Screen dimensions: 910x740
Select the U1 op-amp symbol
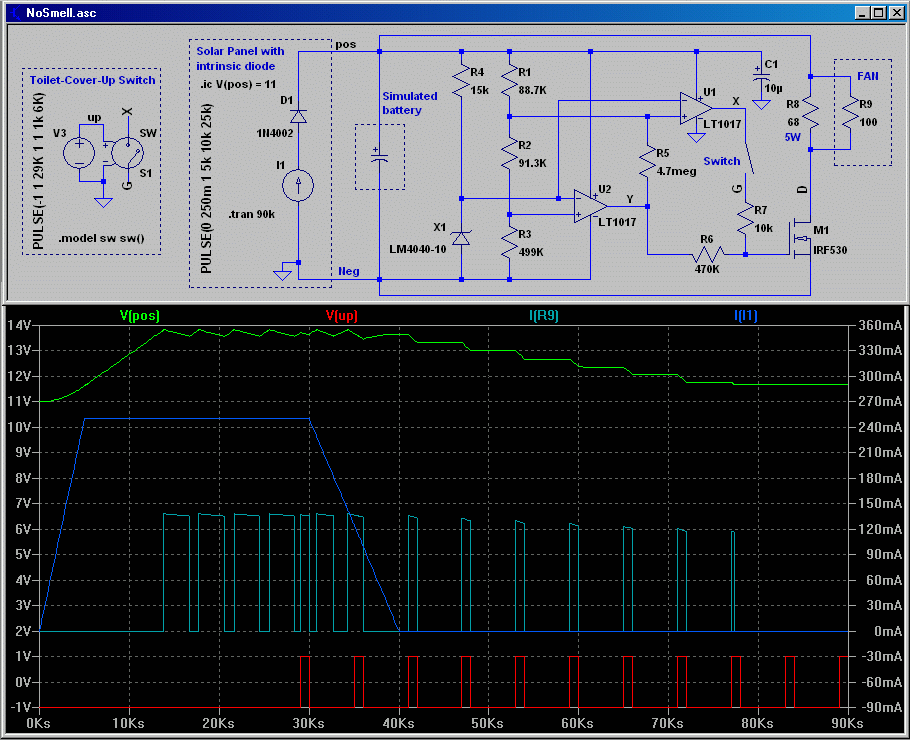pyautogui.click(x=696, y=108)
